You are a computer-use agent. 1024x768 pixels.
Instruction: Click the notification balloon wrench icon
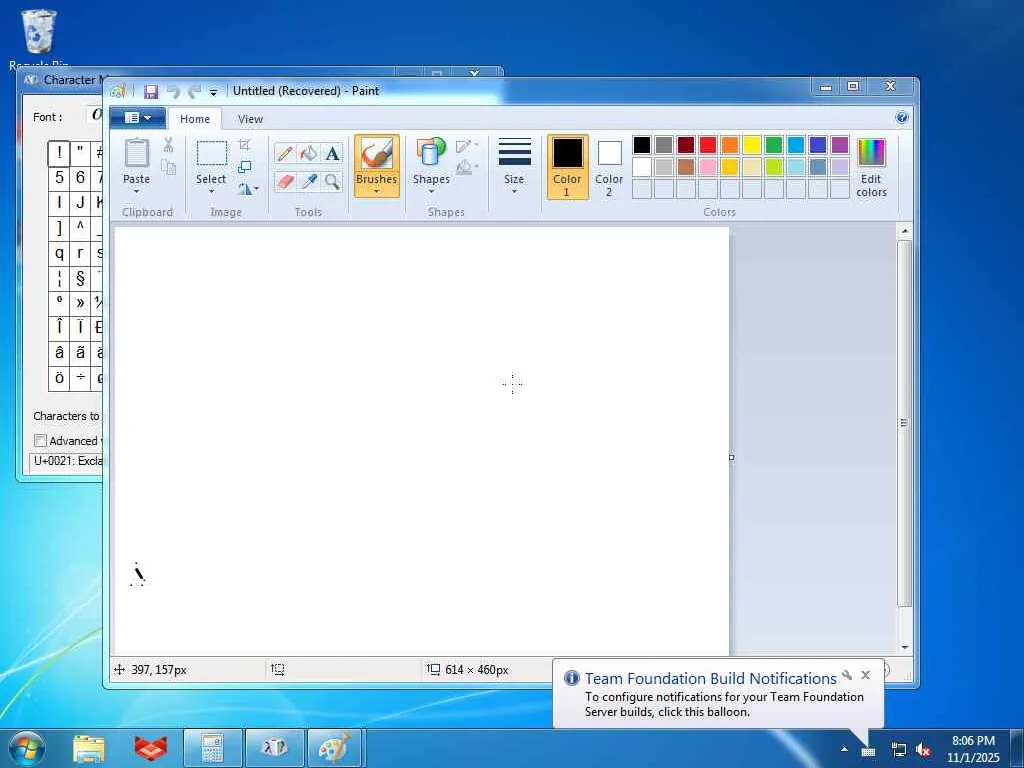click(x=847, y=675)
